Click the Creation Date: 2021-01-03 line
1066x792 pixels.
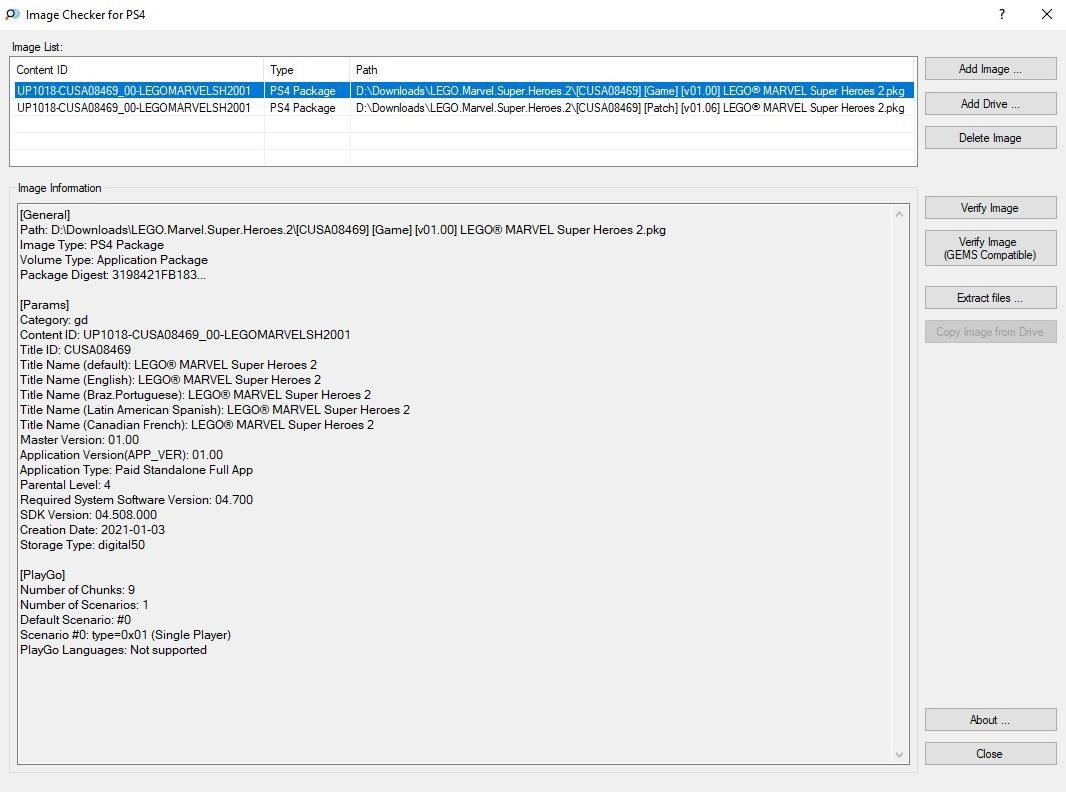pyautogui.click(x=92, y=530)
